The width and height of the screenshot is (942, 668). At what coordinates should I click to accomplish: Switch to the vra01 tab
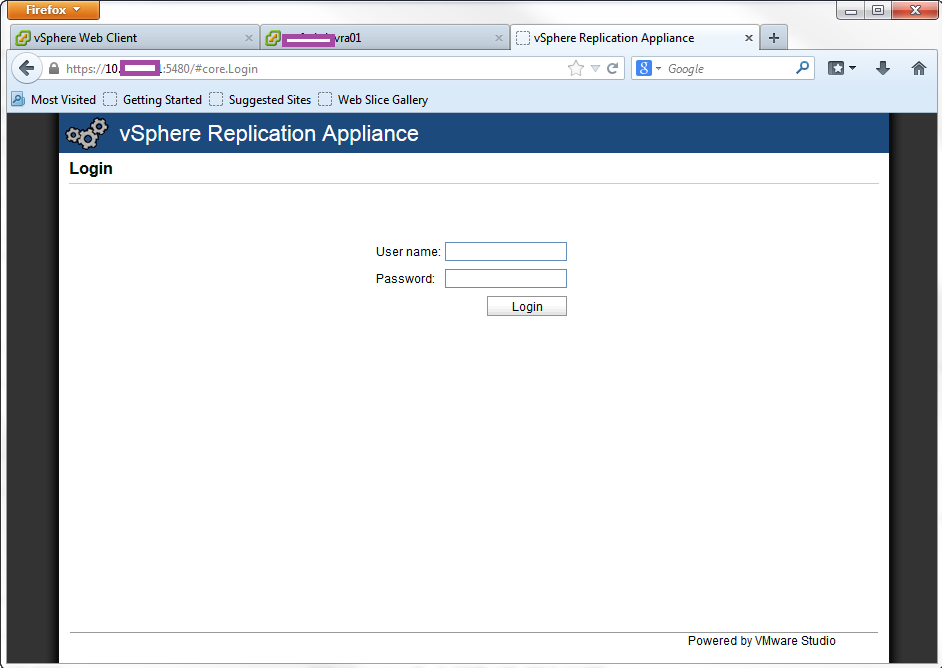(384, 38)
